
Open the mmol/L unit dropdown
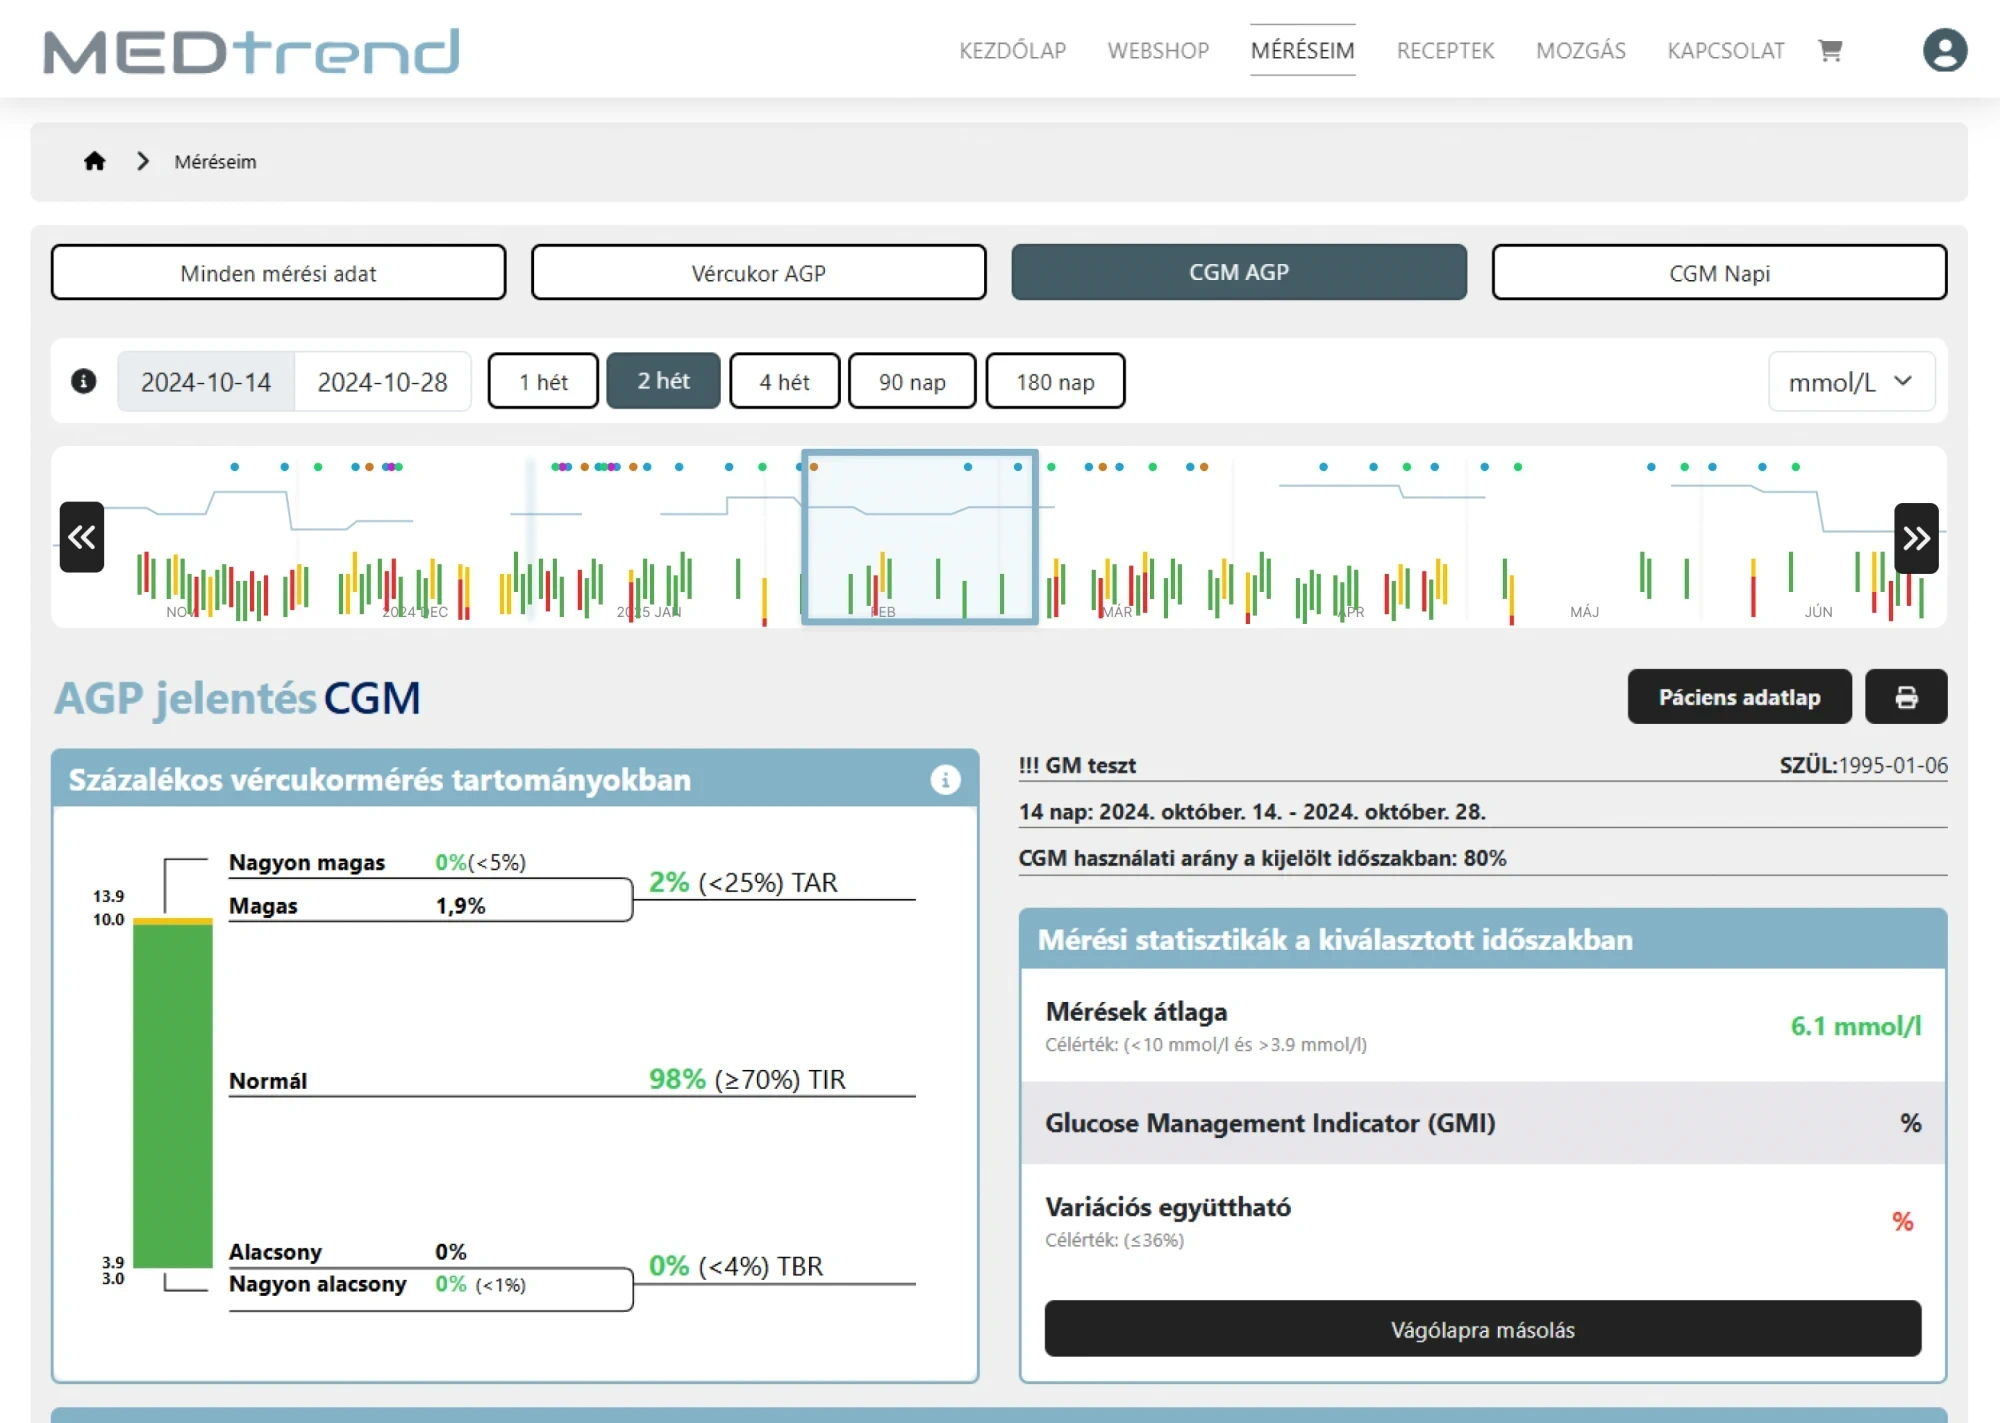point(1850,382)
